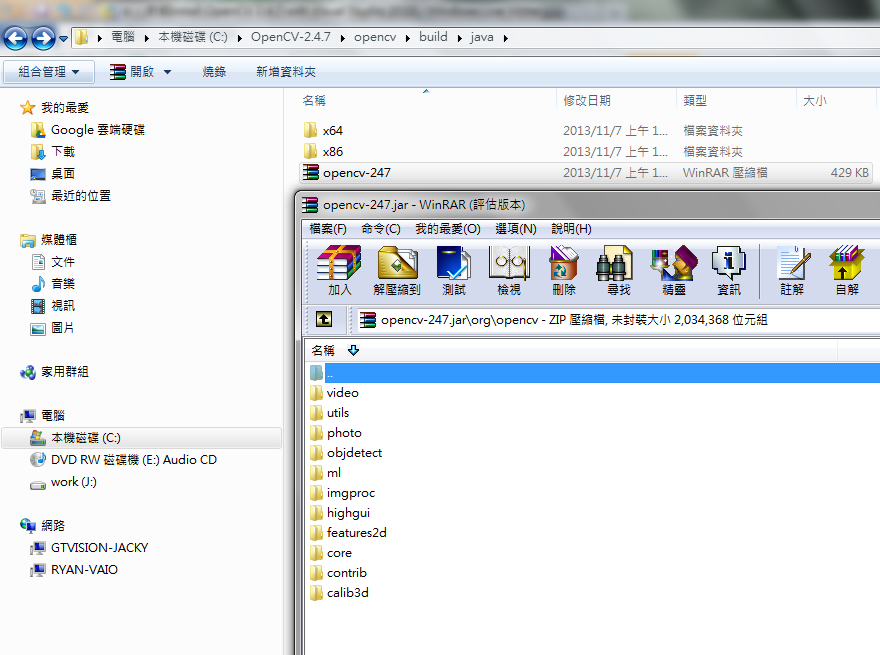
Task: Click the work (J:) drive icon
Action: (38, 484)
